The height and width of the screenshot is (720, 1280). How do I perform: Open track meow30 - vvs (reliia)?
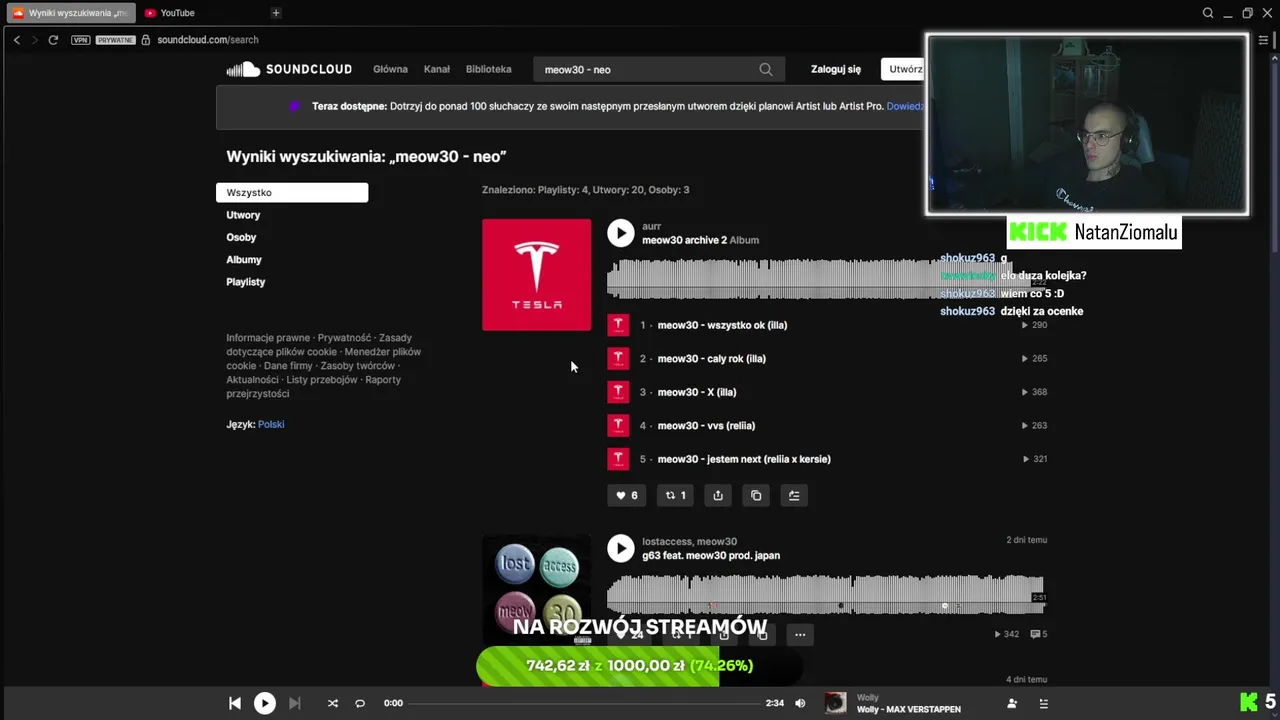click(x=706, y=425)
